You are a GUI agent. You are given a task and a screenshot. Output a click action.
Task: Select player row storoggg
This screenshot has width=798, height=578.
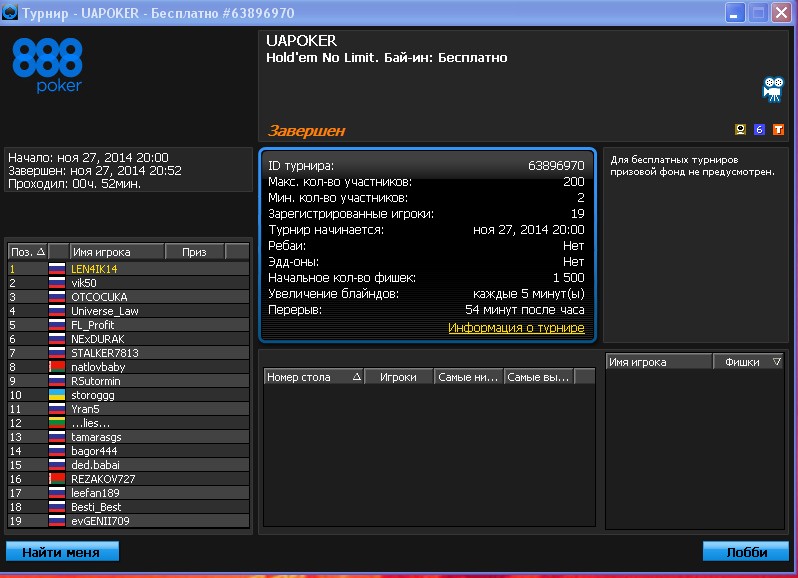coord(129,394)
